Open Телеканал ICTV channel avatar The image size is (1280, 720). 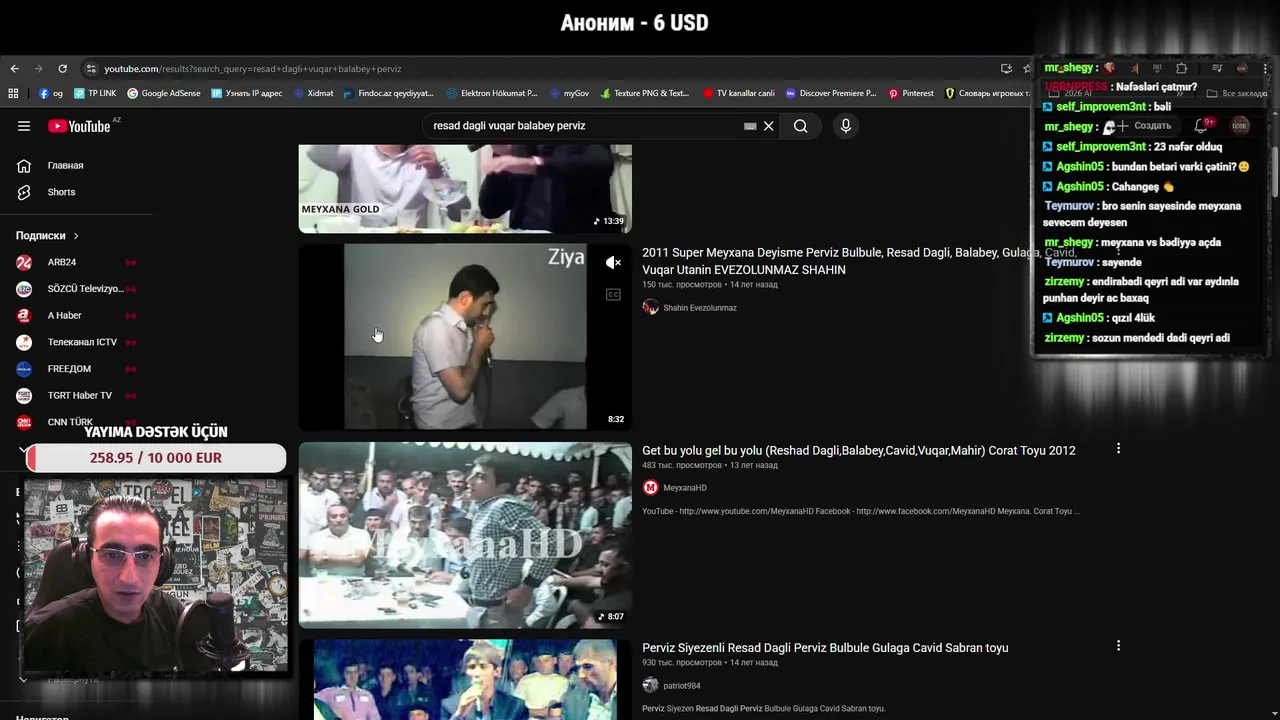point(24,342)
